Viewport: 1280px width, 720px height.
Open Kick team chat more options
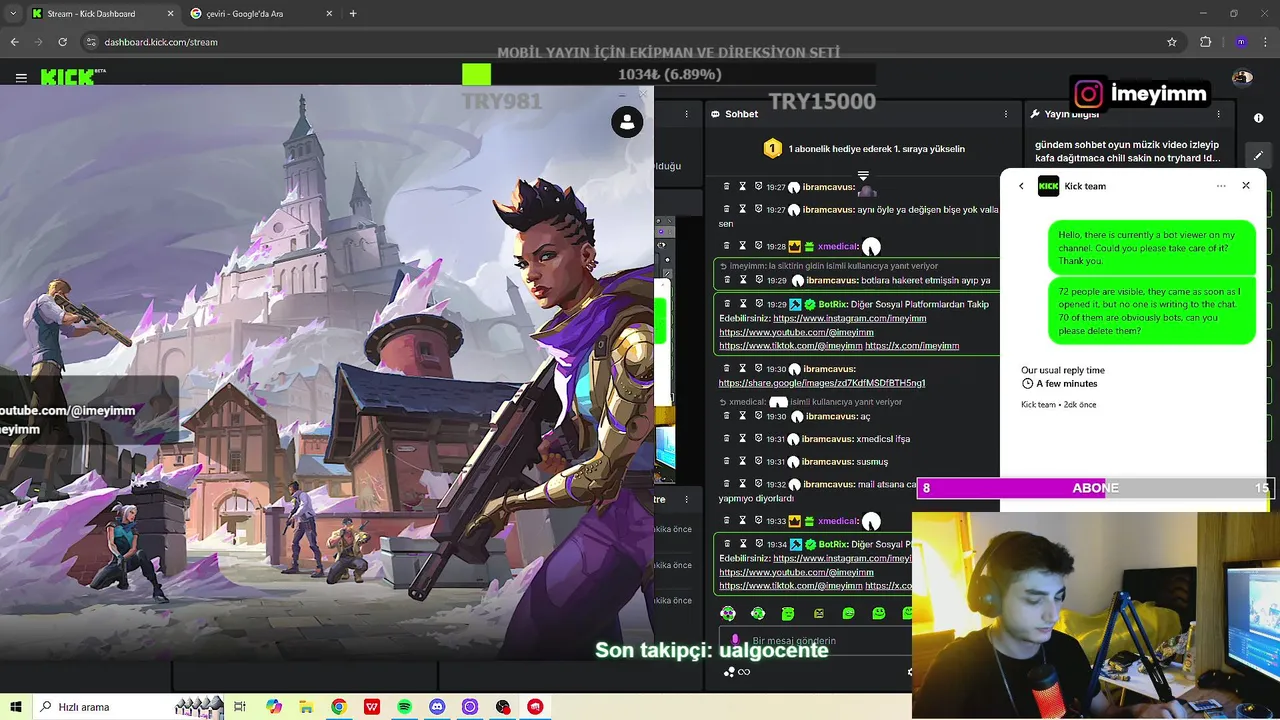[1221, 186]
